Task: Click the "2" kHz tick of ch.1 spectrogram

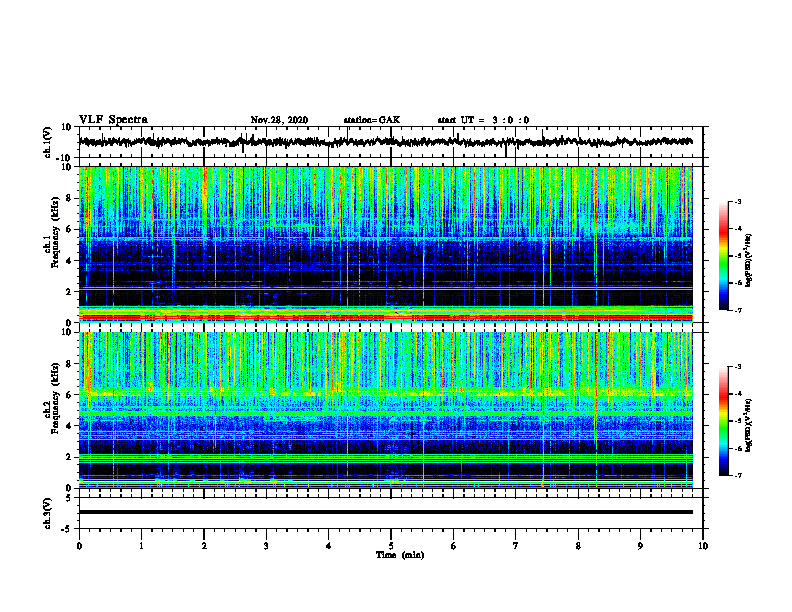Action: tap(70, 291)
